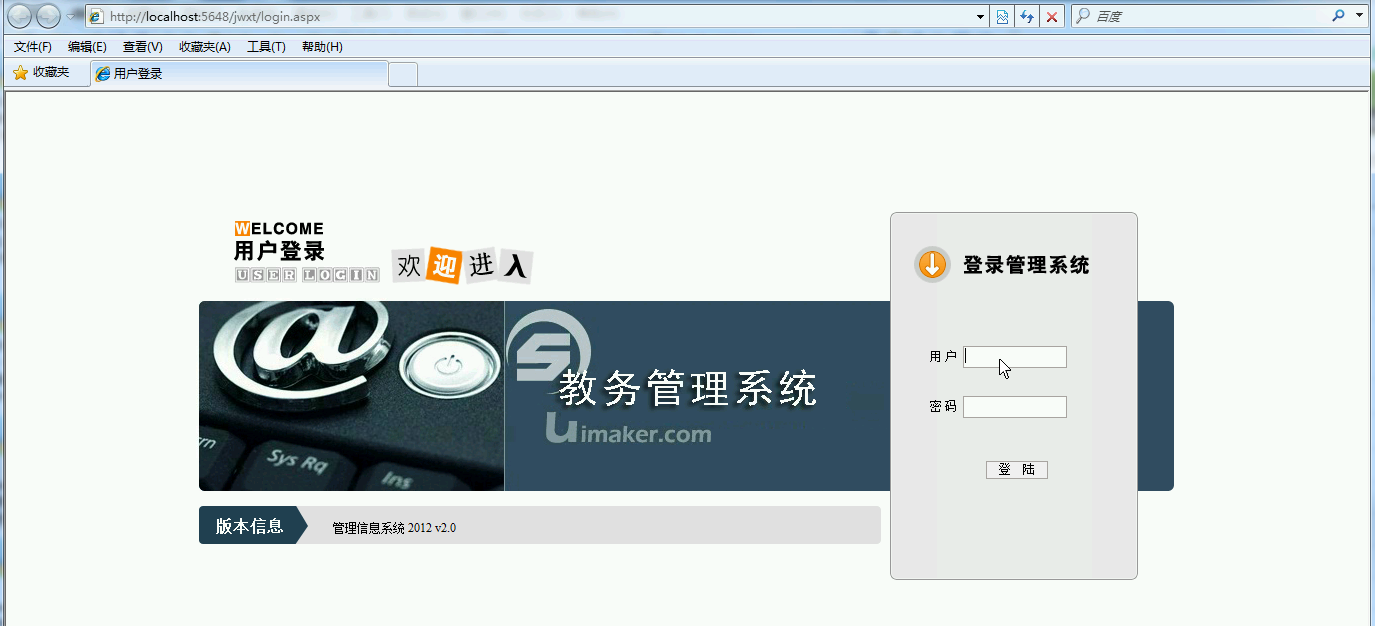Focus the 密码 password input field
This screenshot has width=1375, height=626.
click(x=1015, y=407)
